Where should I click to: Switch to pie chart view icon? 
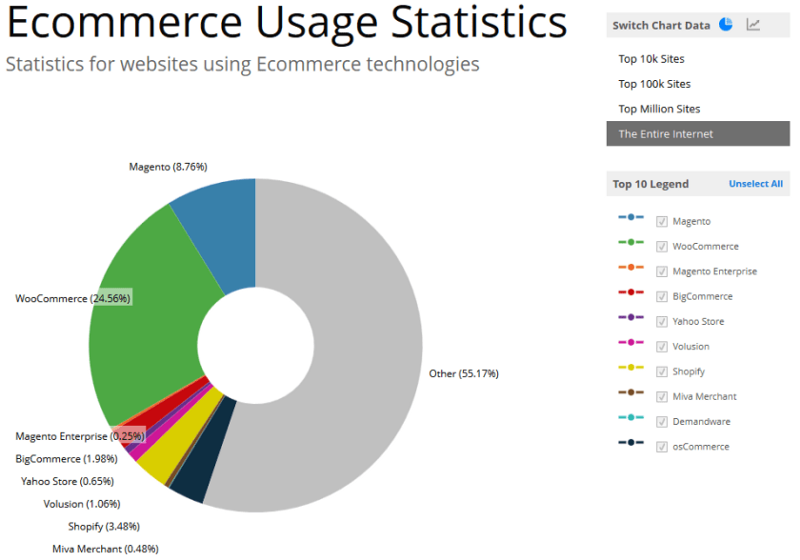[x=726, y=24]
